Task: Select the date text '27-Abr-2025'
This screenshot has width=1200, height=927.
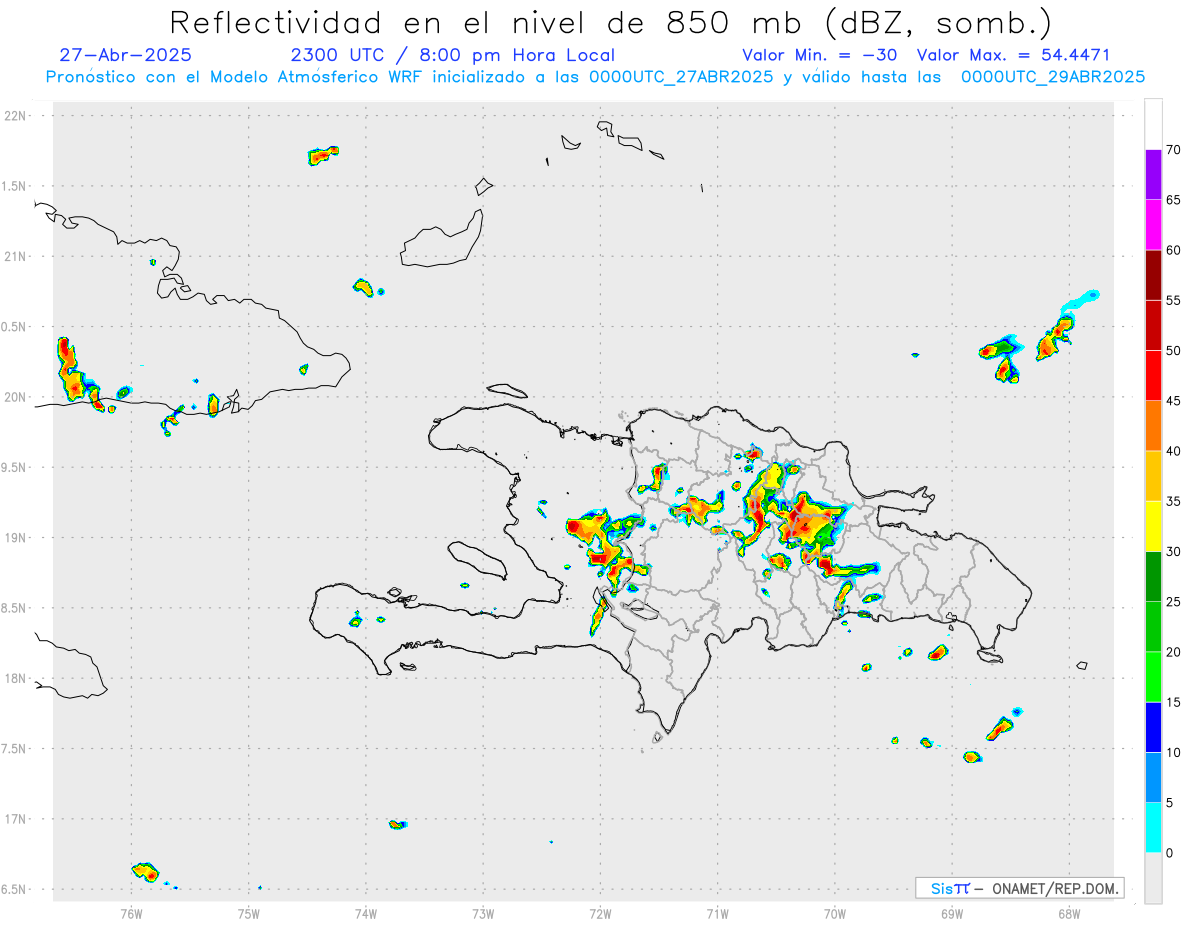Action: [x=126, y=55]
